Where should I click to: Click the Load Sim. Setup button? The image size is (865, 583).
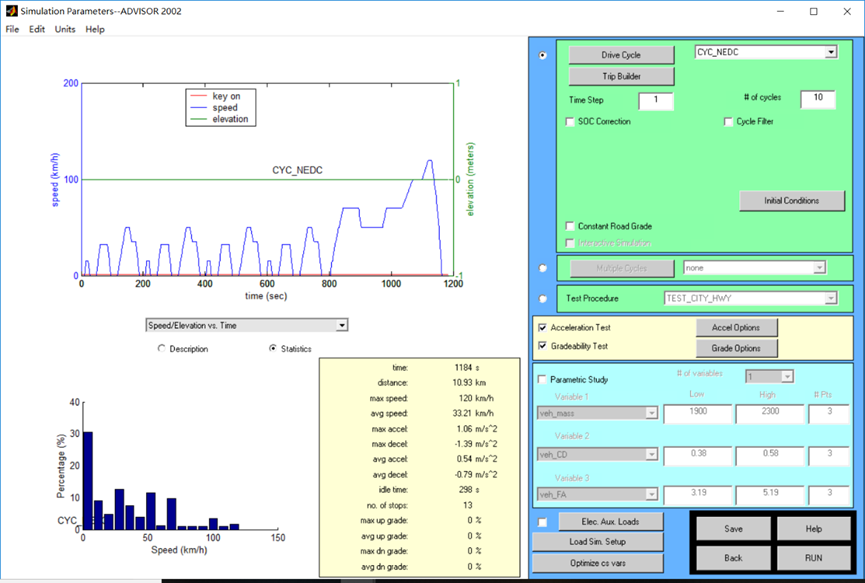pos(597,542)
